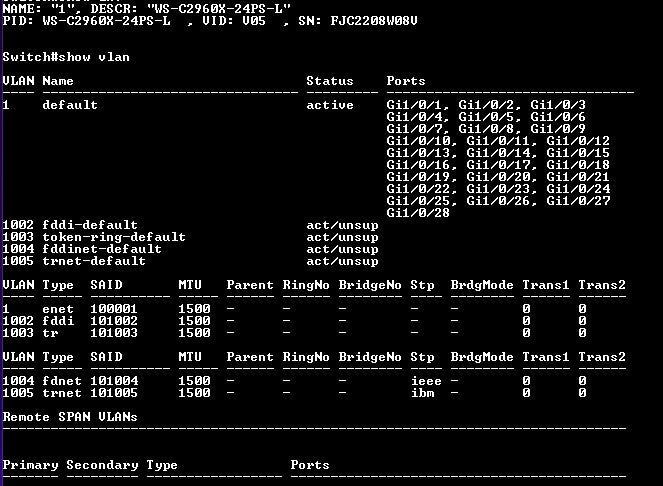
Task: Click port entry 'Gi1/0/26'
Action: click(498, 200)
